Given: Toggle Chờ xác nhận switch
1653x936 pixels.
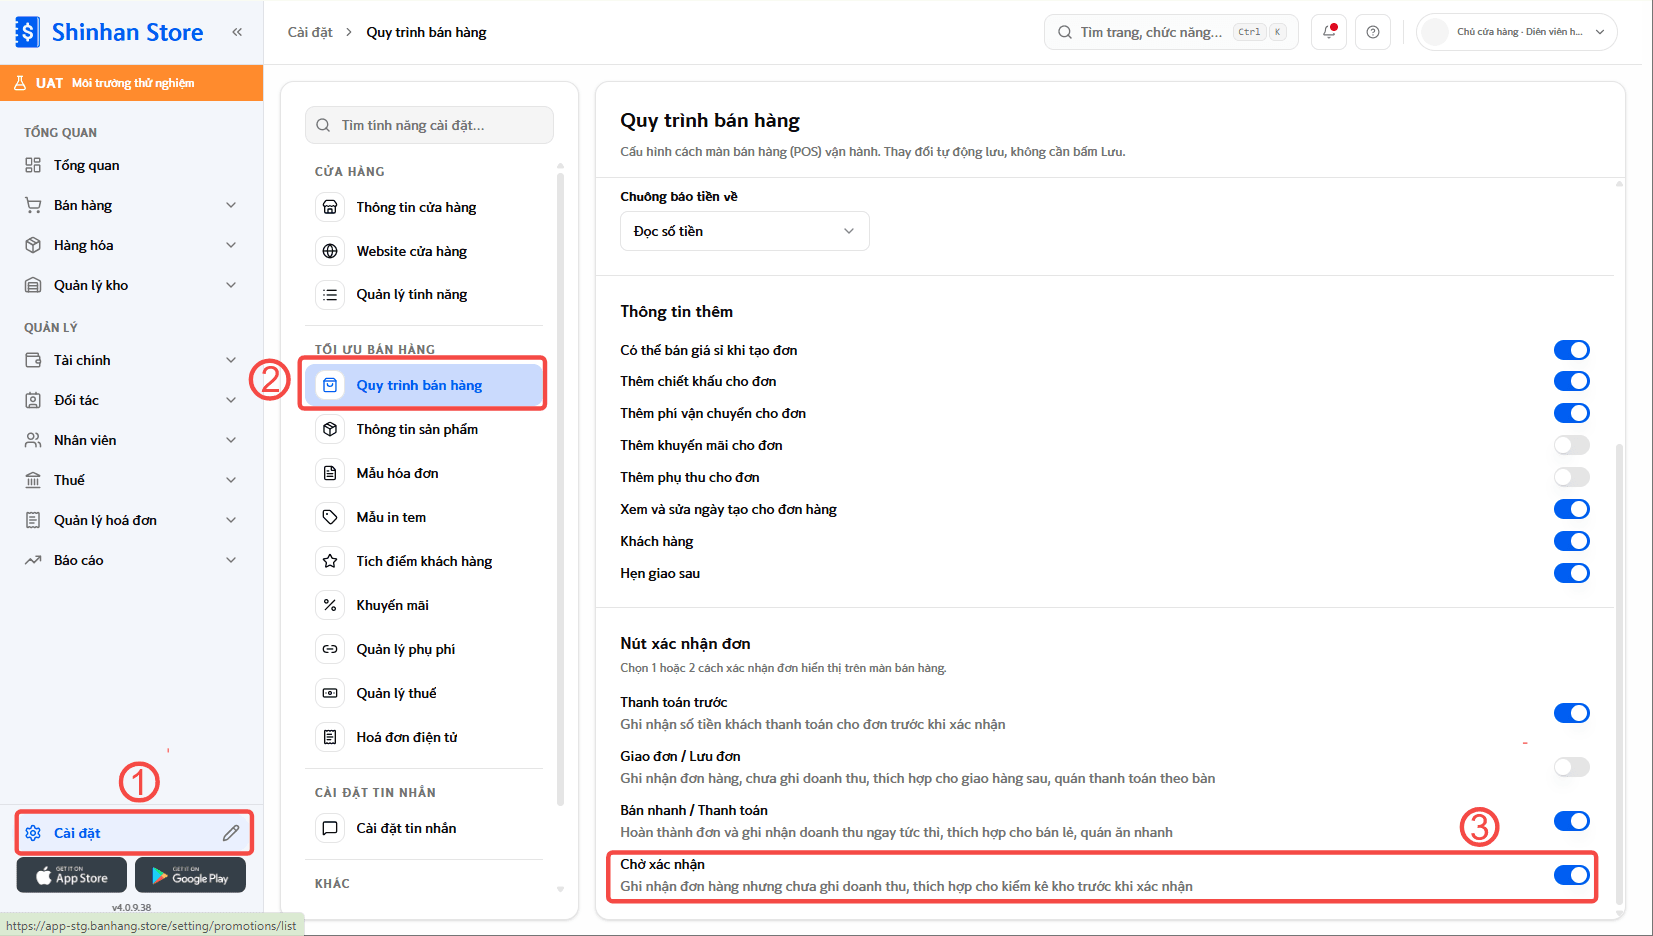Looking at the screenshot, I should (1571, 875).
